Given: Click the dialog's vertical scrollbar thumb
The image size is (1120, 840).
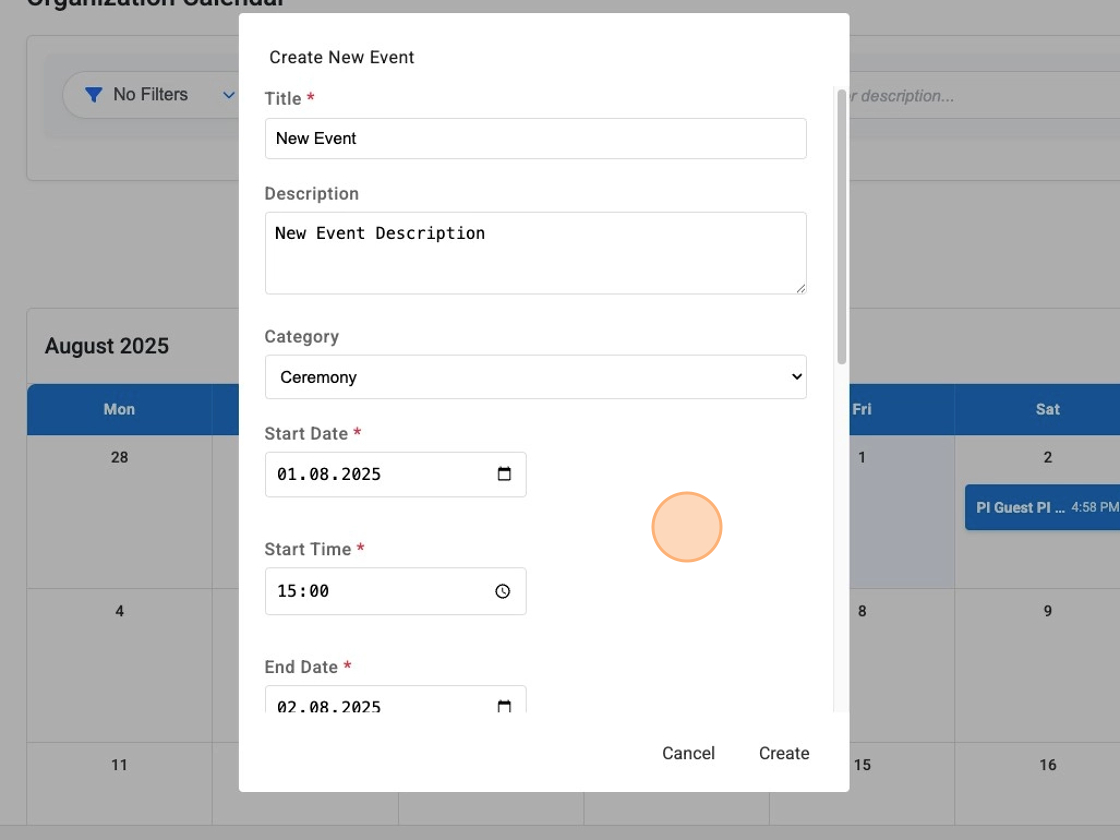Looking at the screenshot, I should coord(842,226).
